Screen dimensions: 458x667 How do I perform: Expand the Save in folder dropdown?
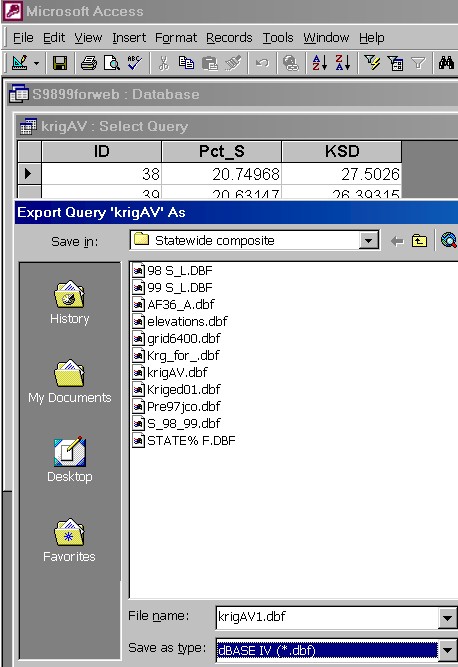368,241
